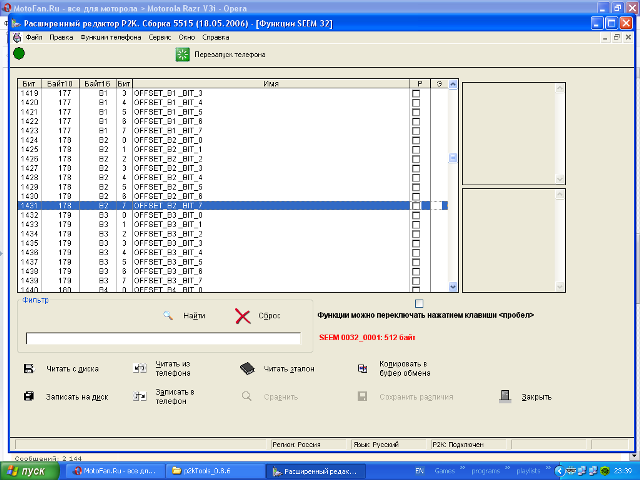Click the table scrollbar up arrow

pyautogui.click(x=453, y=84)
